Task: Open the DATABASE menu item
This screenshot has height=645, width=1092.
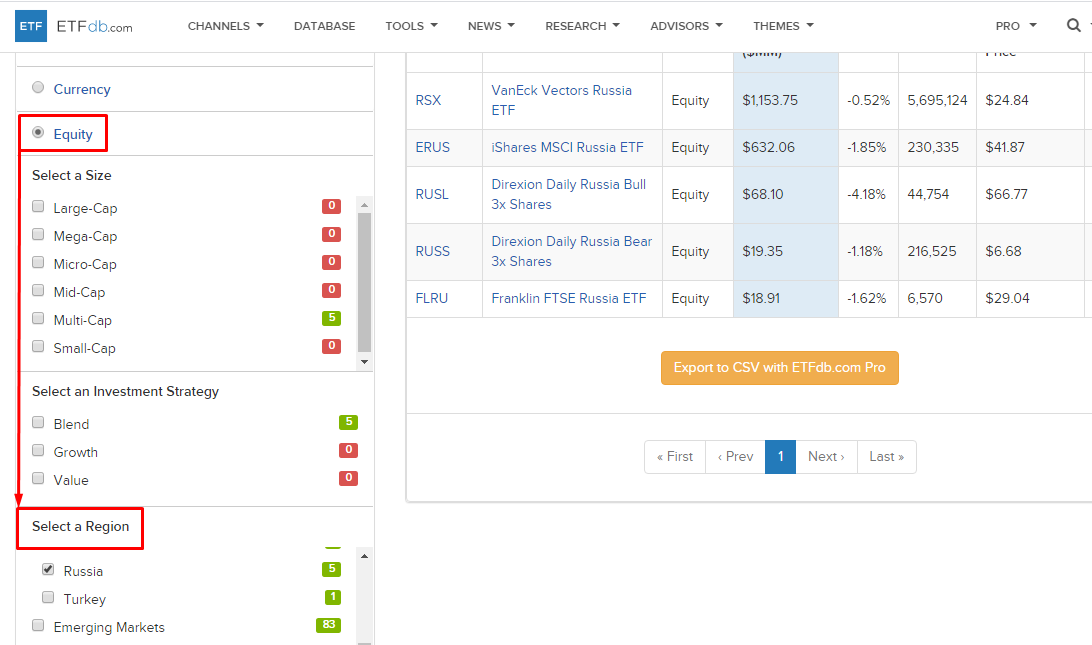Action: [325, 26]
